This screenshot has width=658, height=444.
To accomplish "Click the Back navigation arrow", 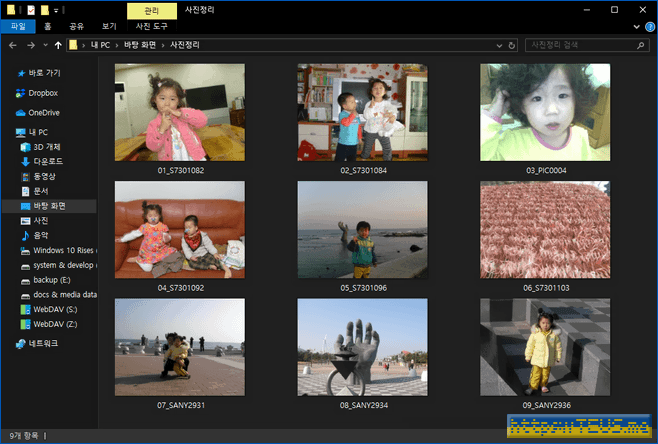I will point(12,46).
